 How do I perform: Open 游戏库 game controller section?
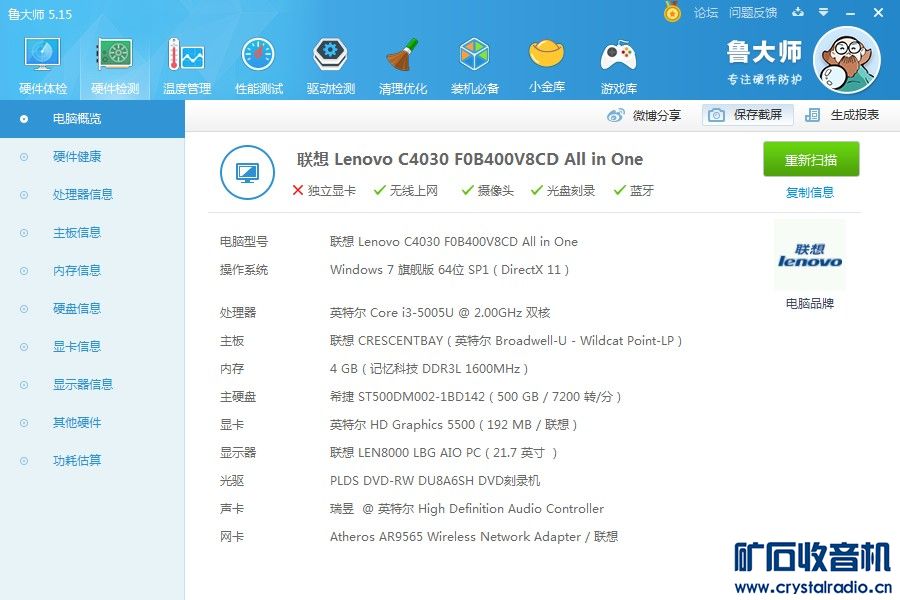[619, 65]
